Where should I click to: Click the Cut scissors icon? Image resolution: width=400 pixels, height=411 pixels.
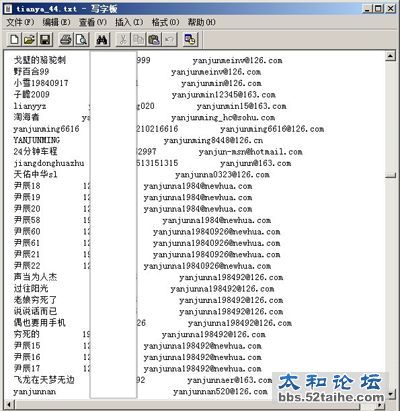coord(123,40)
